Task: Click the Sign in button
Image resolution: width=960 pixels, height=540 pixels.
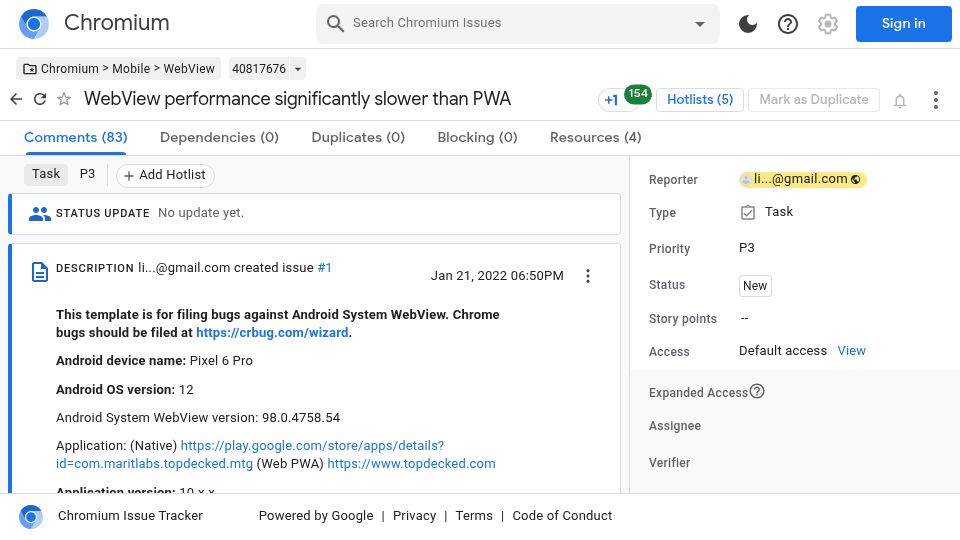Action: coord(903,24)
